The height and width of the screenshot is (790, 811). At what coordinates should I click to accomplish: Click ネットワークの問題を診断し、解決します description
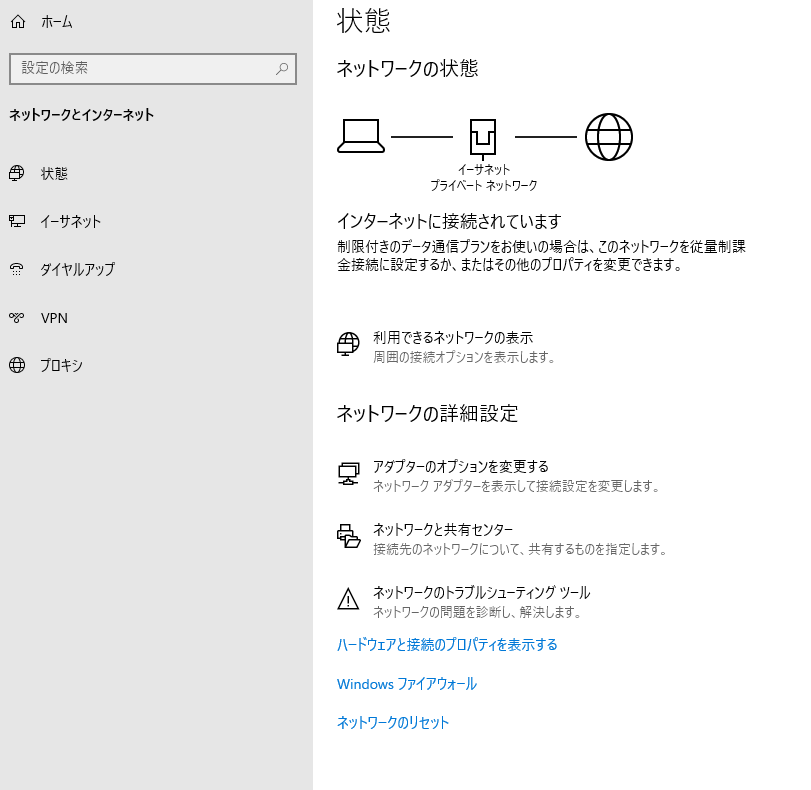(477, 612)
